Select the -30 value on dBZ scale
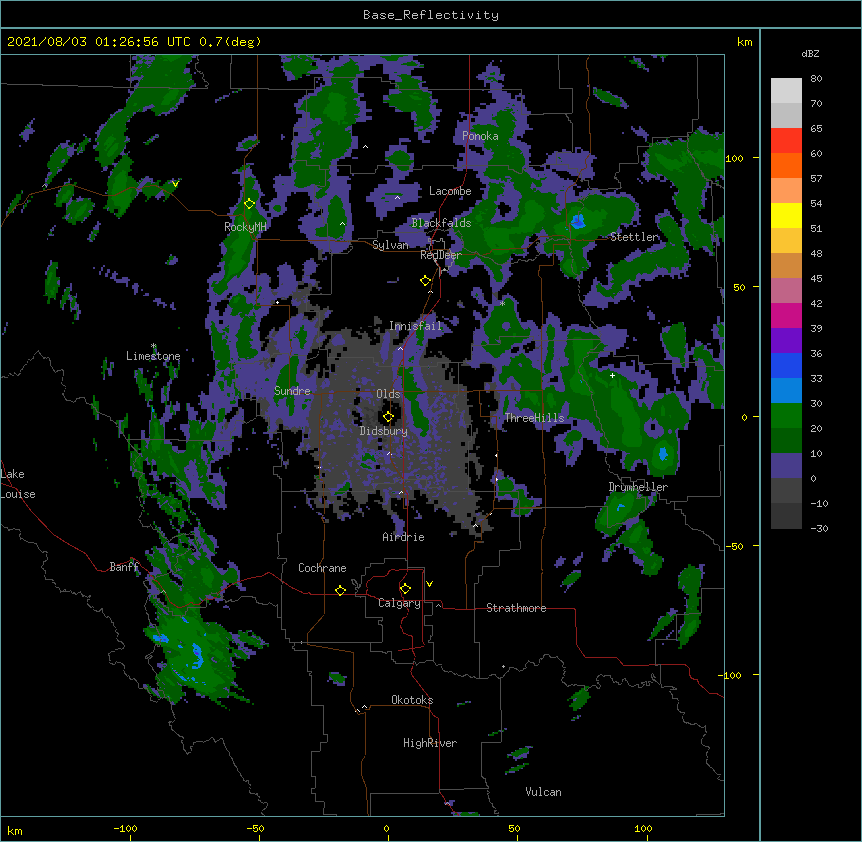The image size is (862, 842). 819,529
